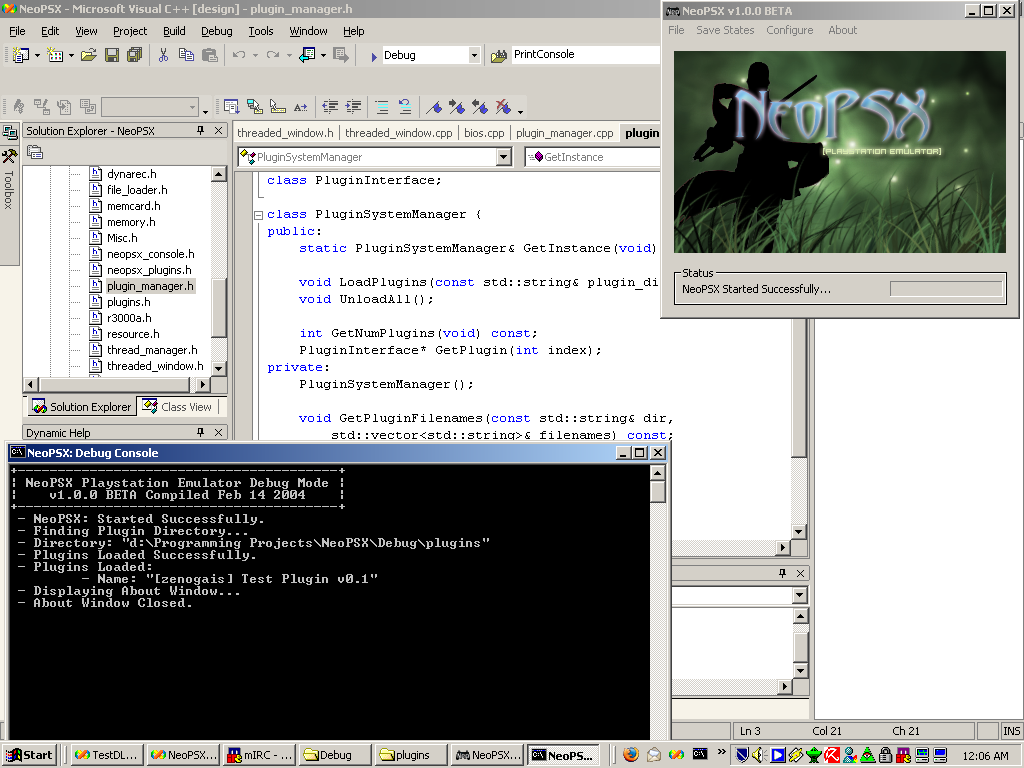This screenshot has height=768, width=1024.
Task: Open the About menu in NeoPSX window
Action: tap(842, 30)
